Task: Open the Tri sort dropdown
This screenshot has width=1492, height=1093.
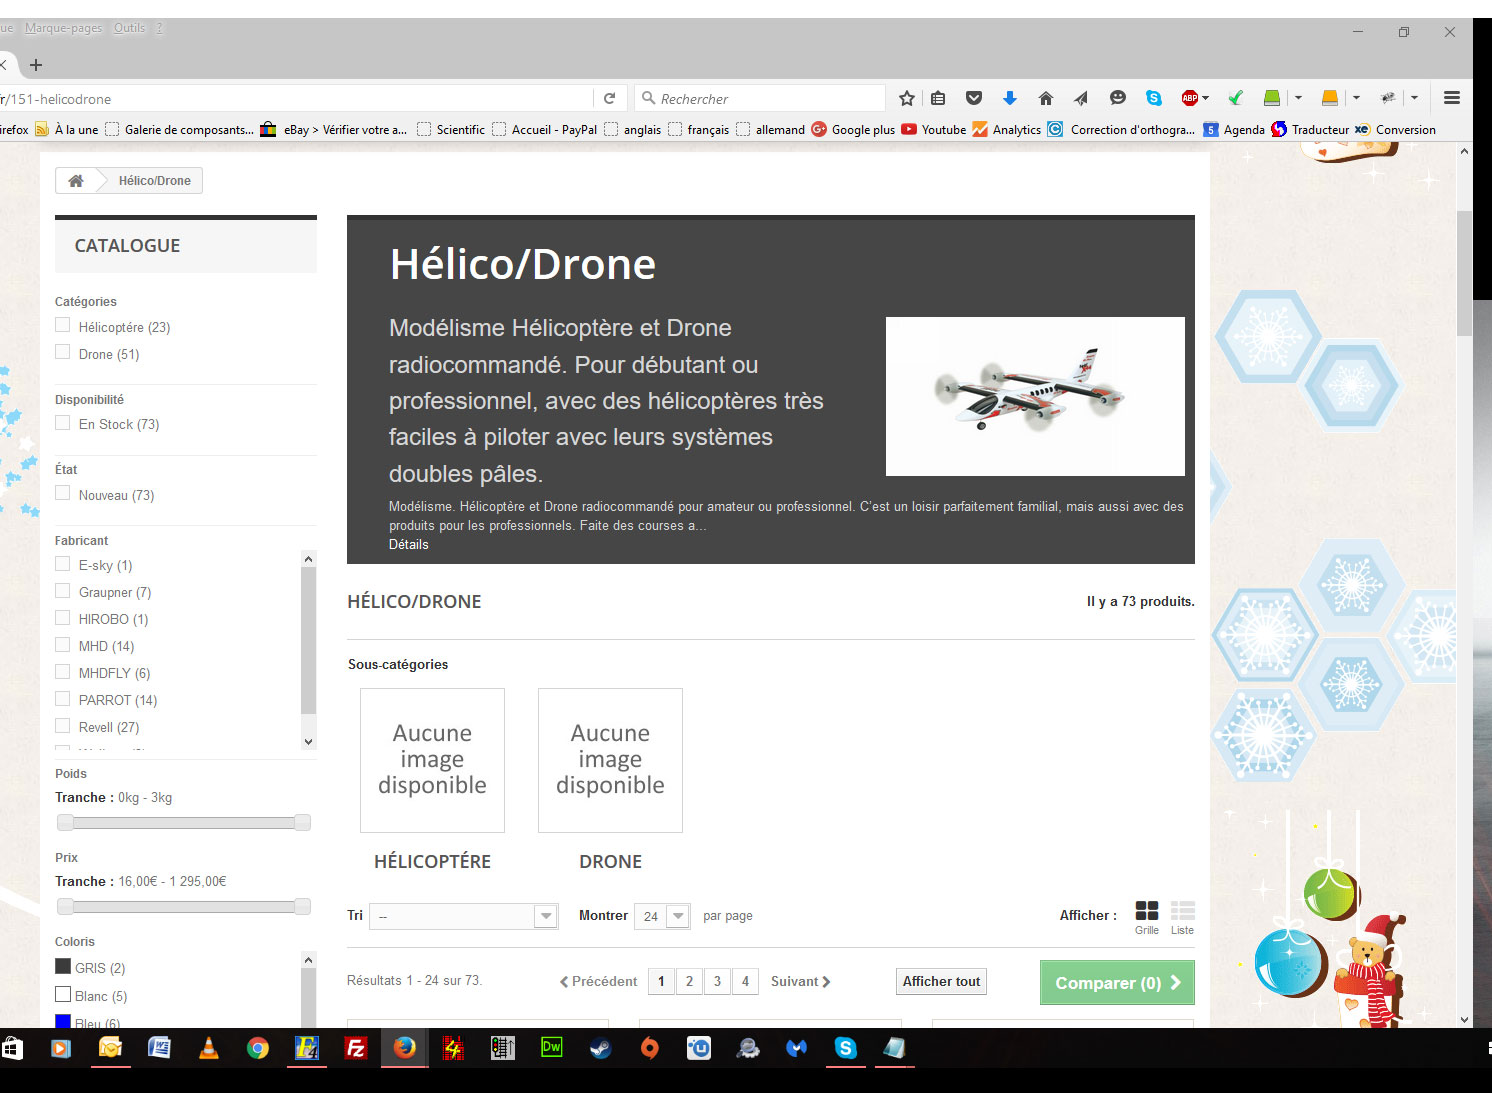Action: [x=464, y=916]
